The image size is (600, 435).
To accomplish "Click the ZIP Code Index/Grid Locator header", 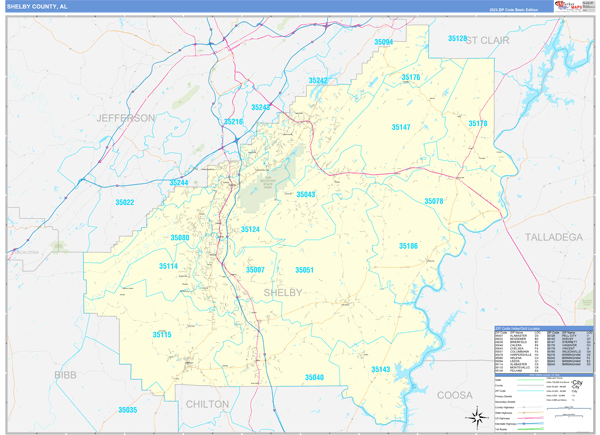I will [x=544, y=328].
